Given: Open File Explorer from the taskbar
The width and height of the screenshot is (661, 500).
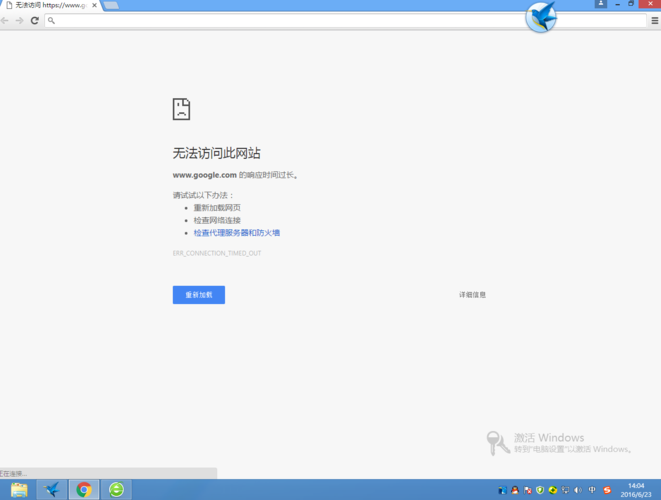Looking at the screenshot, I should coord(19,490).
